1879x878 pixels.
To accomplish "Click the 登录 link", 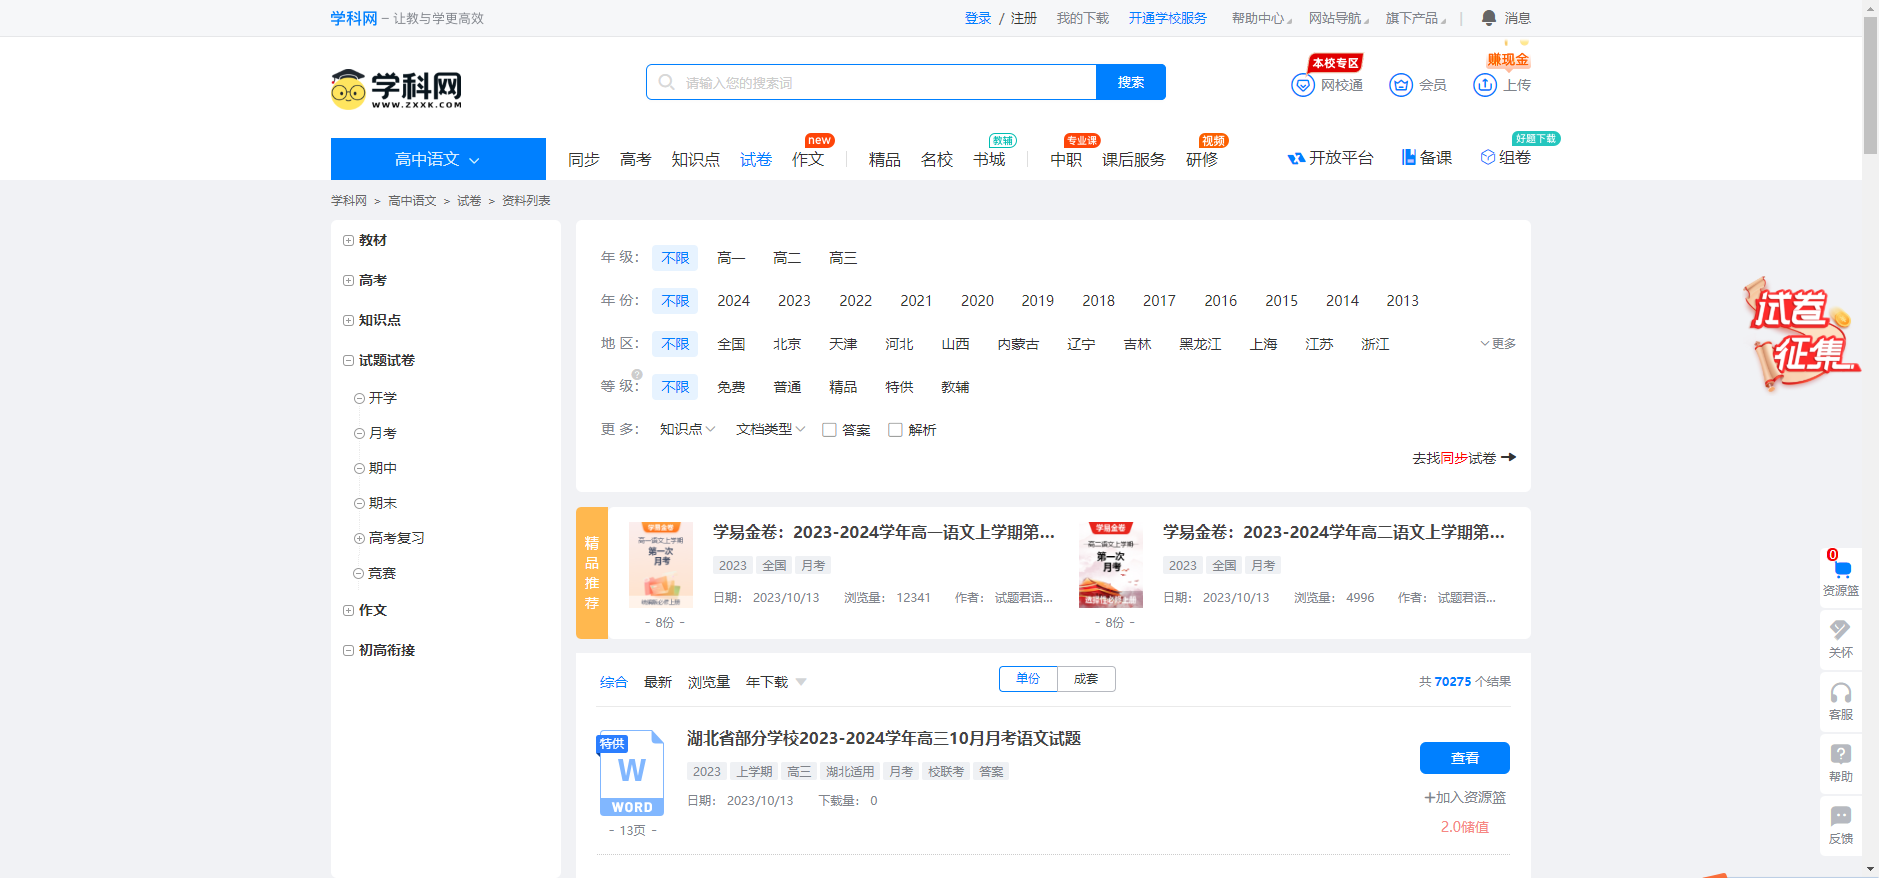I will click(x=978, y=18).
